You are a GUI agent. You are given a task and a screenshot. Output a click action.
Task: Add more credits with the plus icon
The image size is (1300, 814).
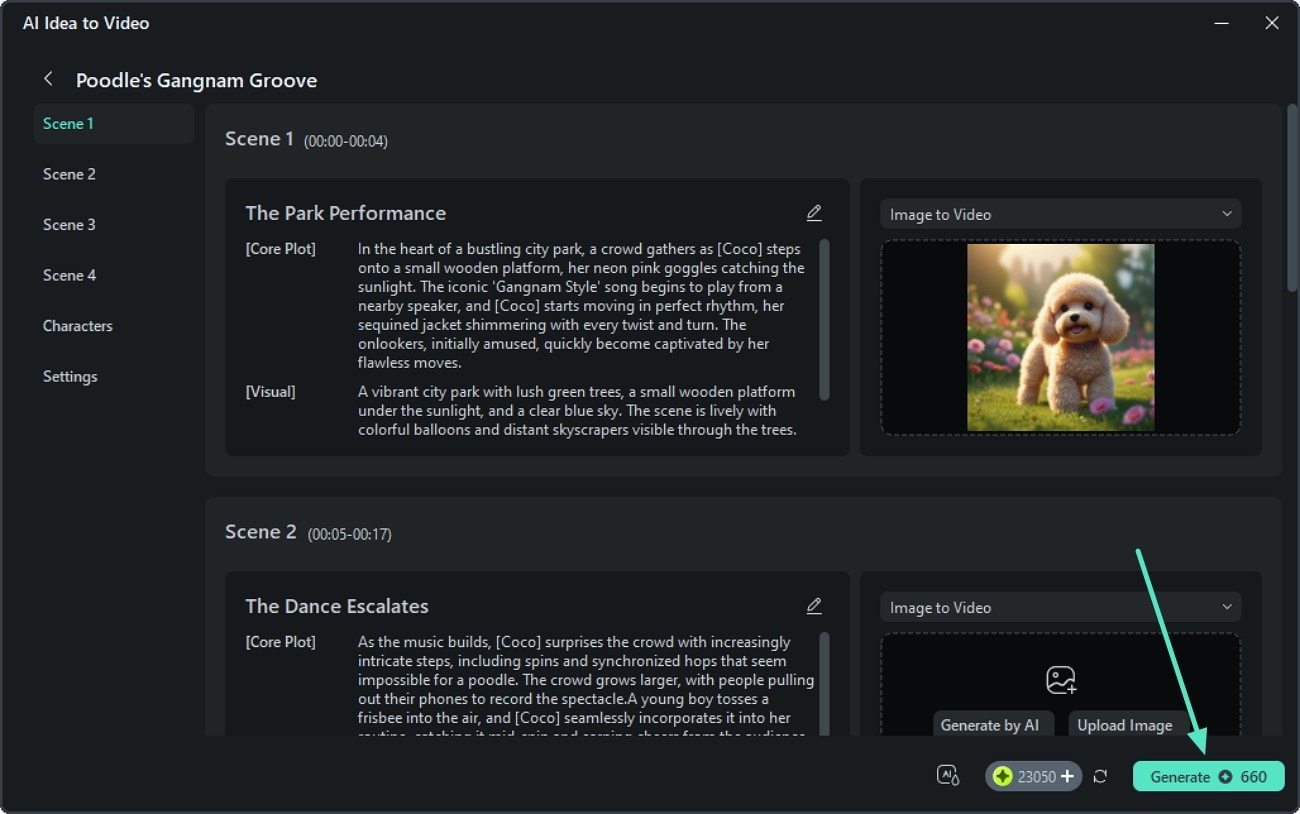(x=1068, y=776)
